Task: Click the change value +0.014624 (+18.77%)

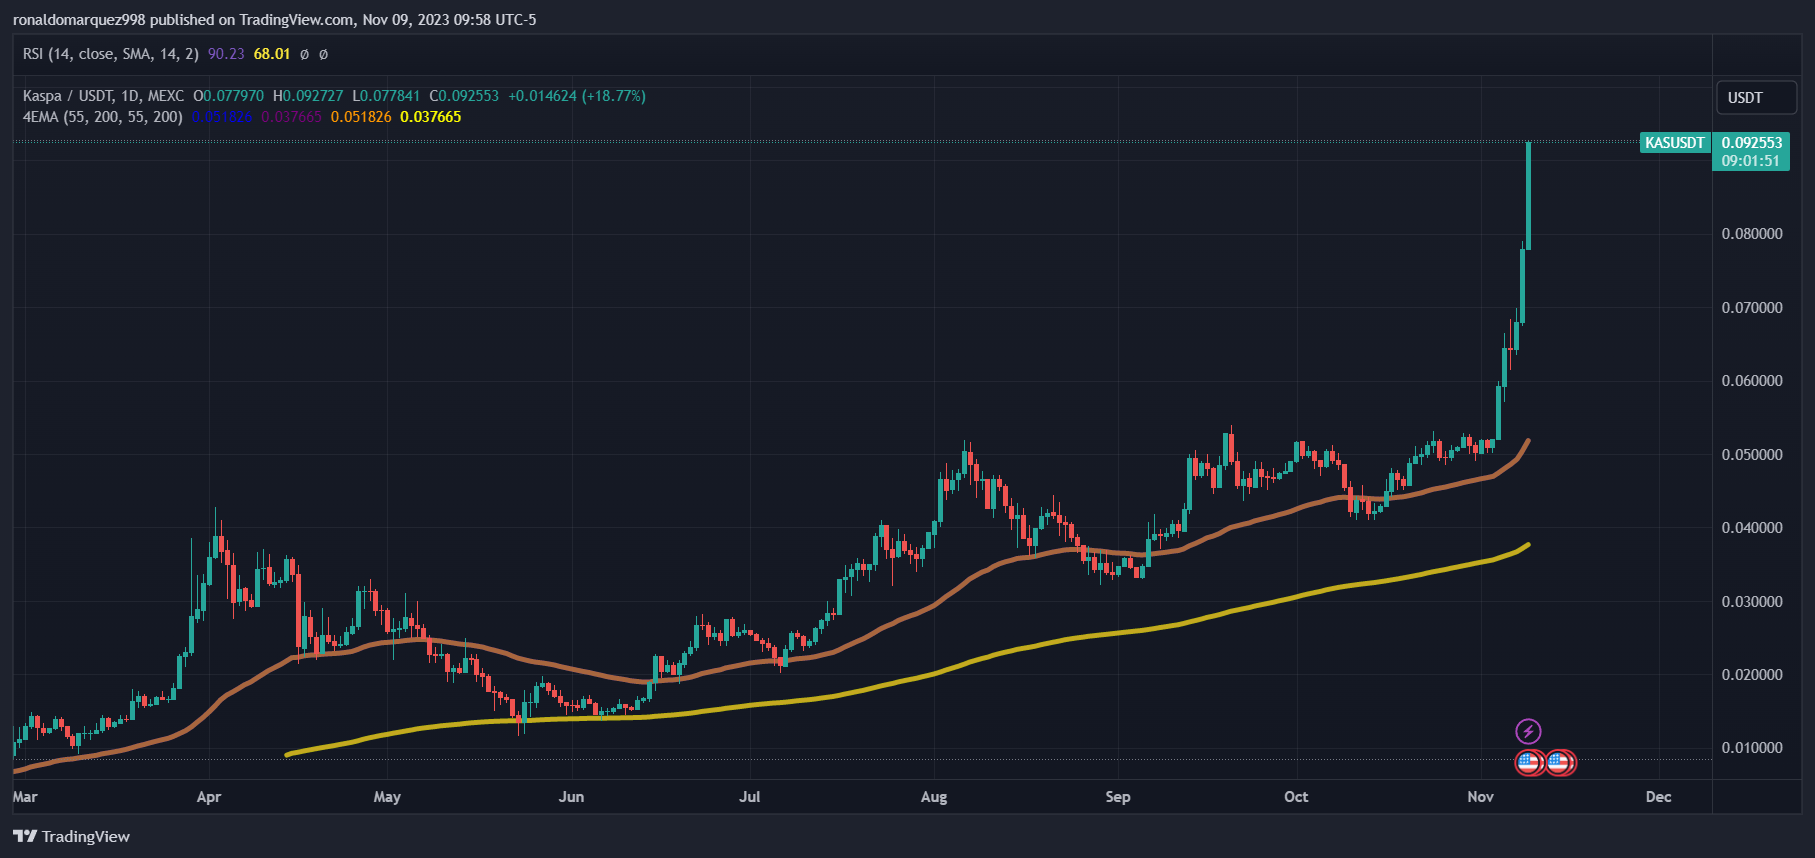Action: pyautogui.click(x=577, y=96)
